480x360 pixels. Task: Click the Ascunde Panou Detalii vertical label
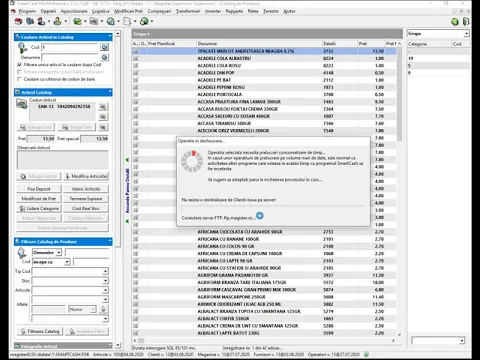coord(127,191)
